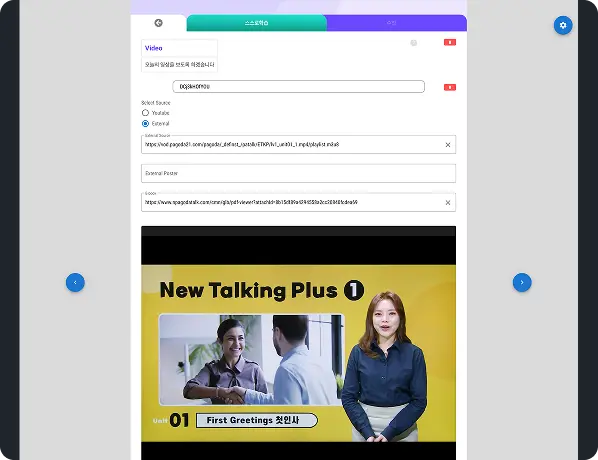Click the empty External Poster field

(299, 174)
